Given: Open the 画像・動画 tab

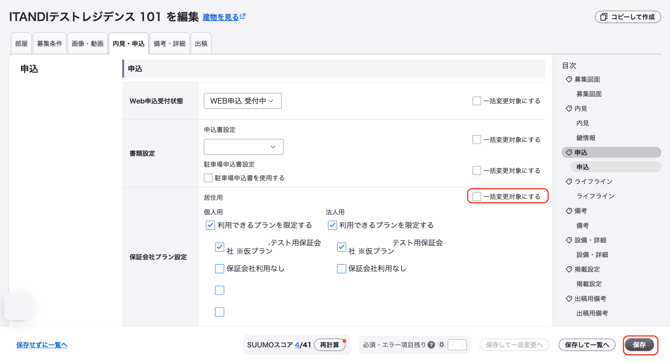Looking at the screenshot, I should [x=87, y=44].
